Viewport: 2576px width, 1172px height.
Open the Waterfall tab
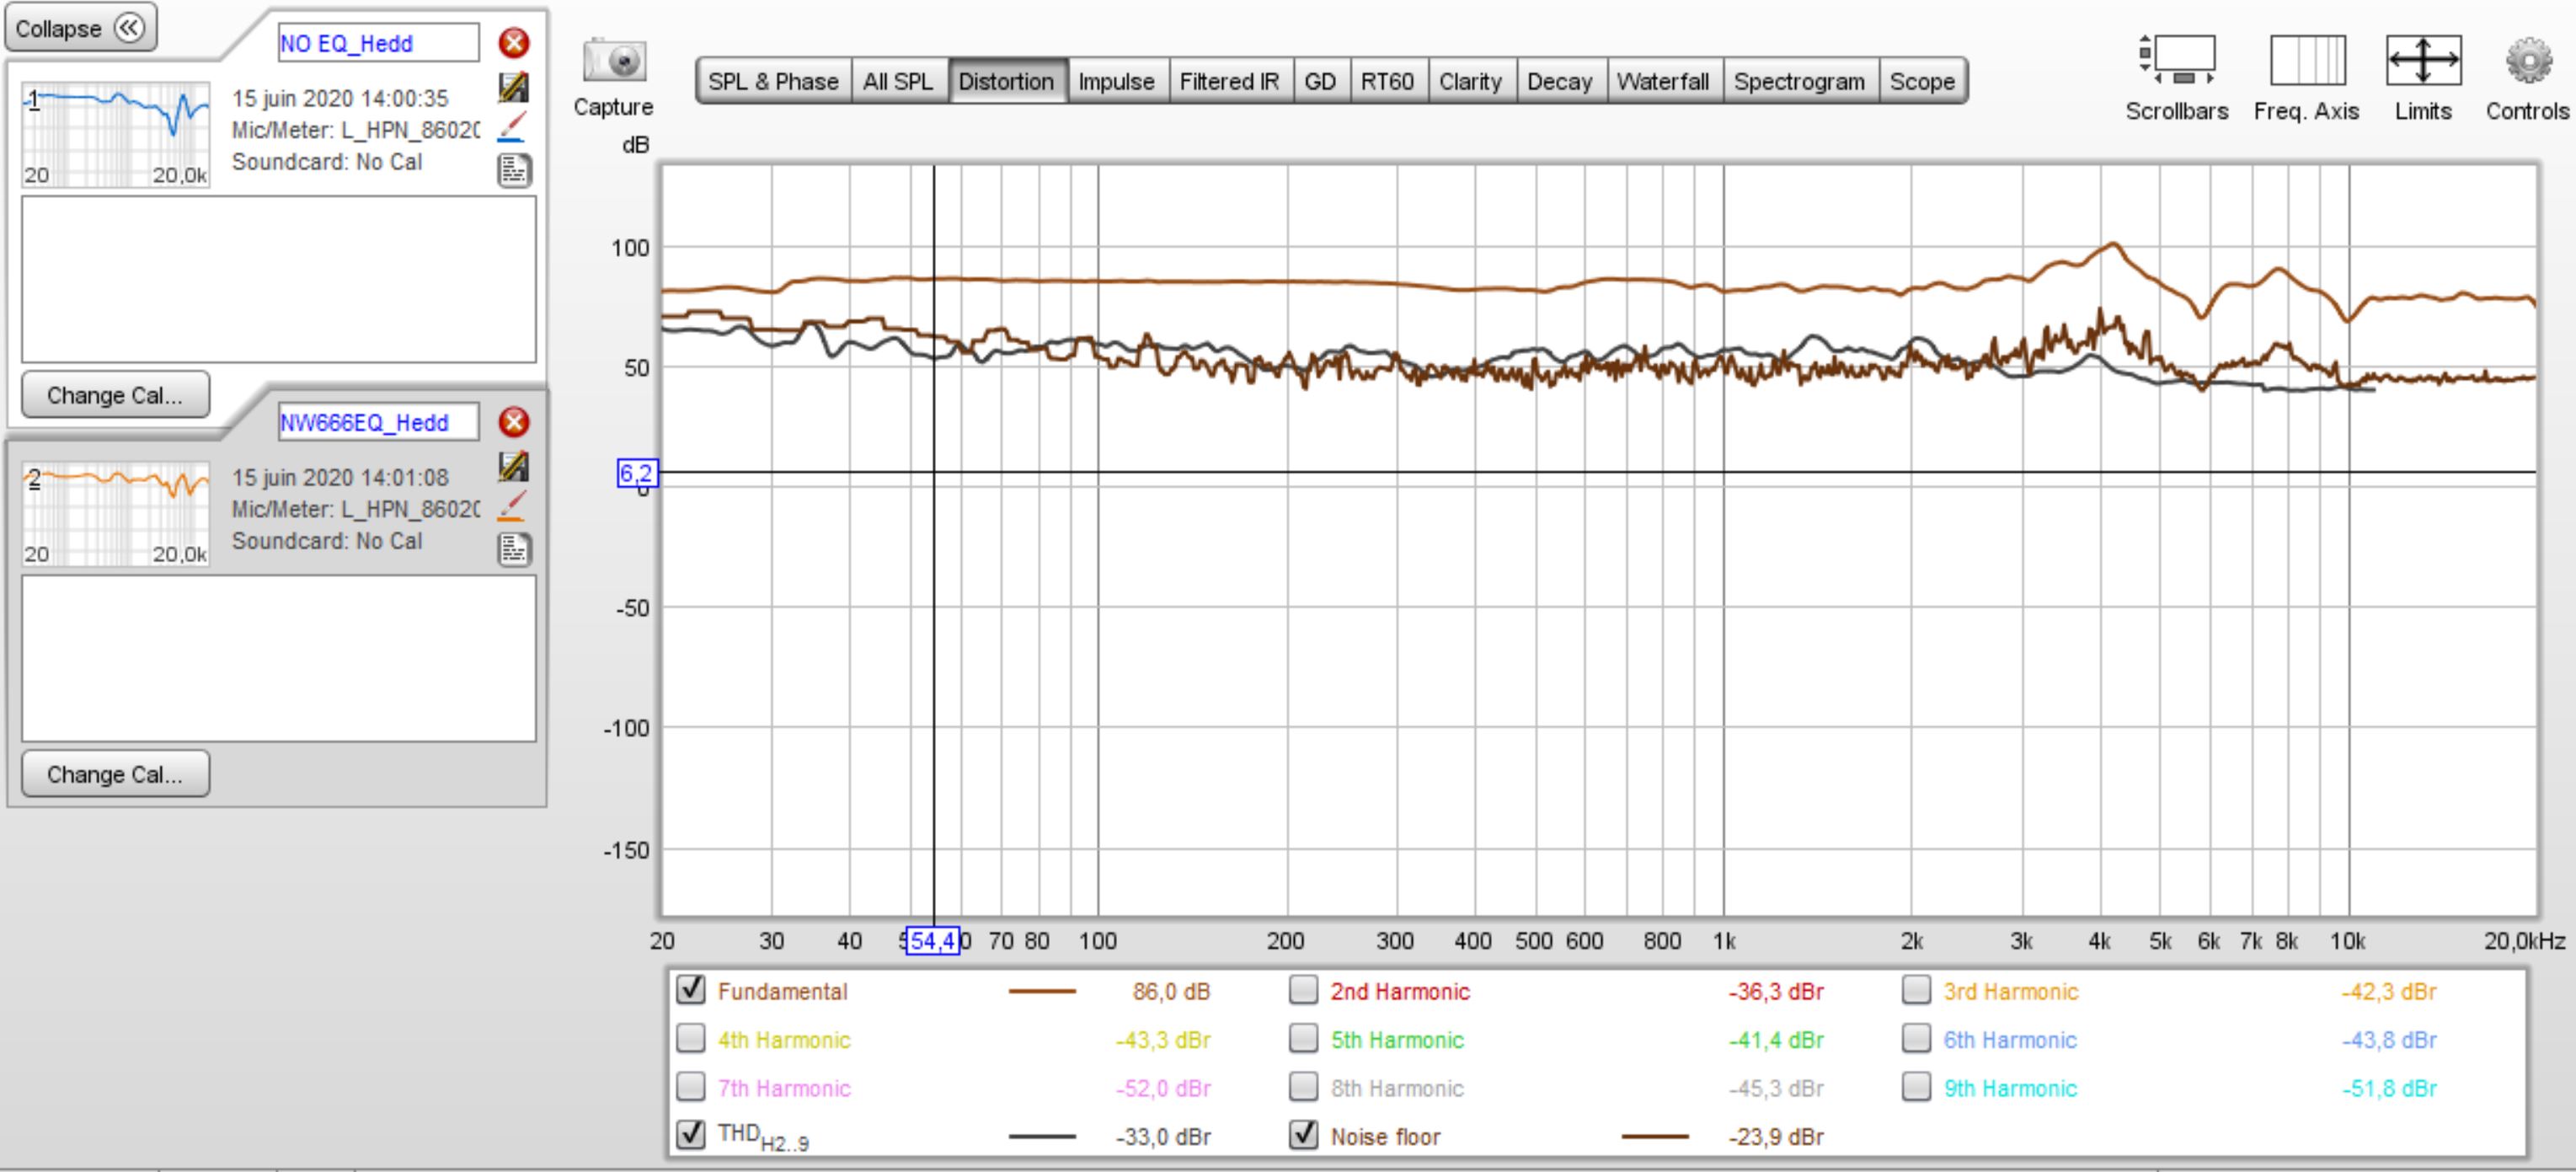click(x=1663, y=81)
